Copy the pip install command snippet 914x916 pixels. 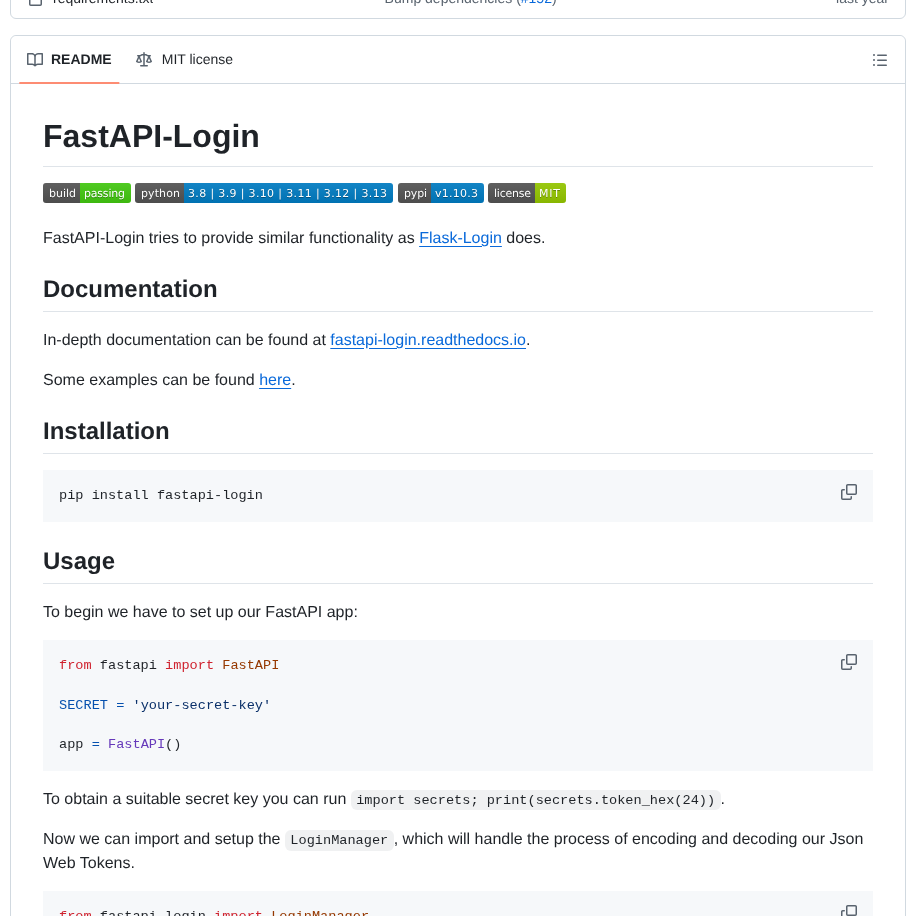point(848,492)
